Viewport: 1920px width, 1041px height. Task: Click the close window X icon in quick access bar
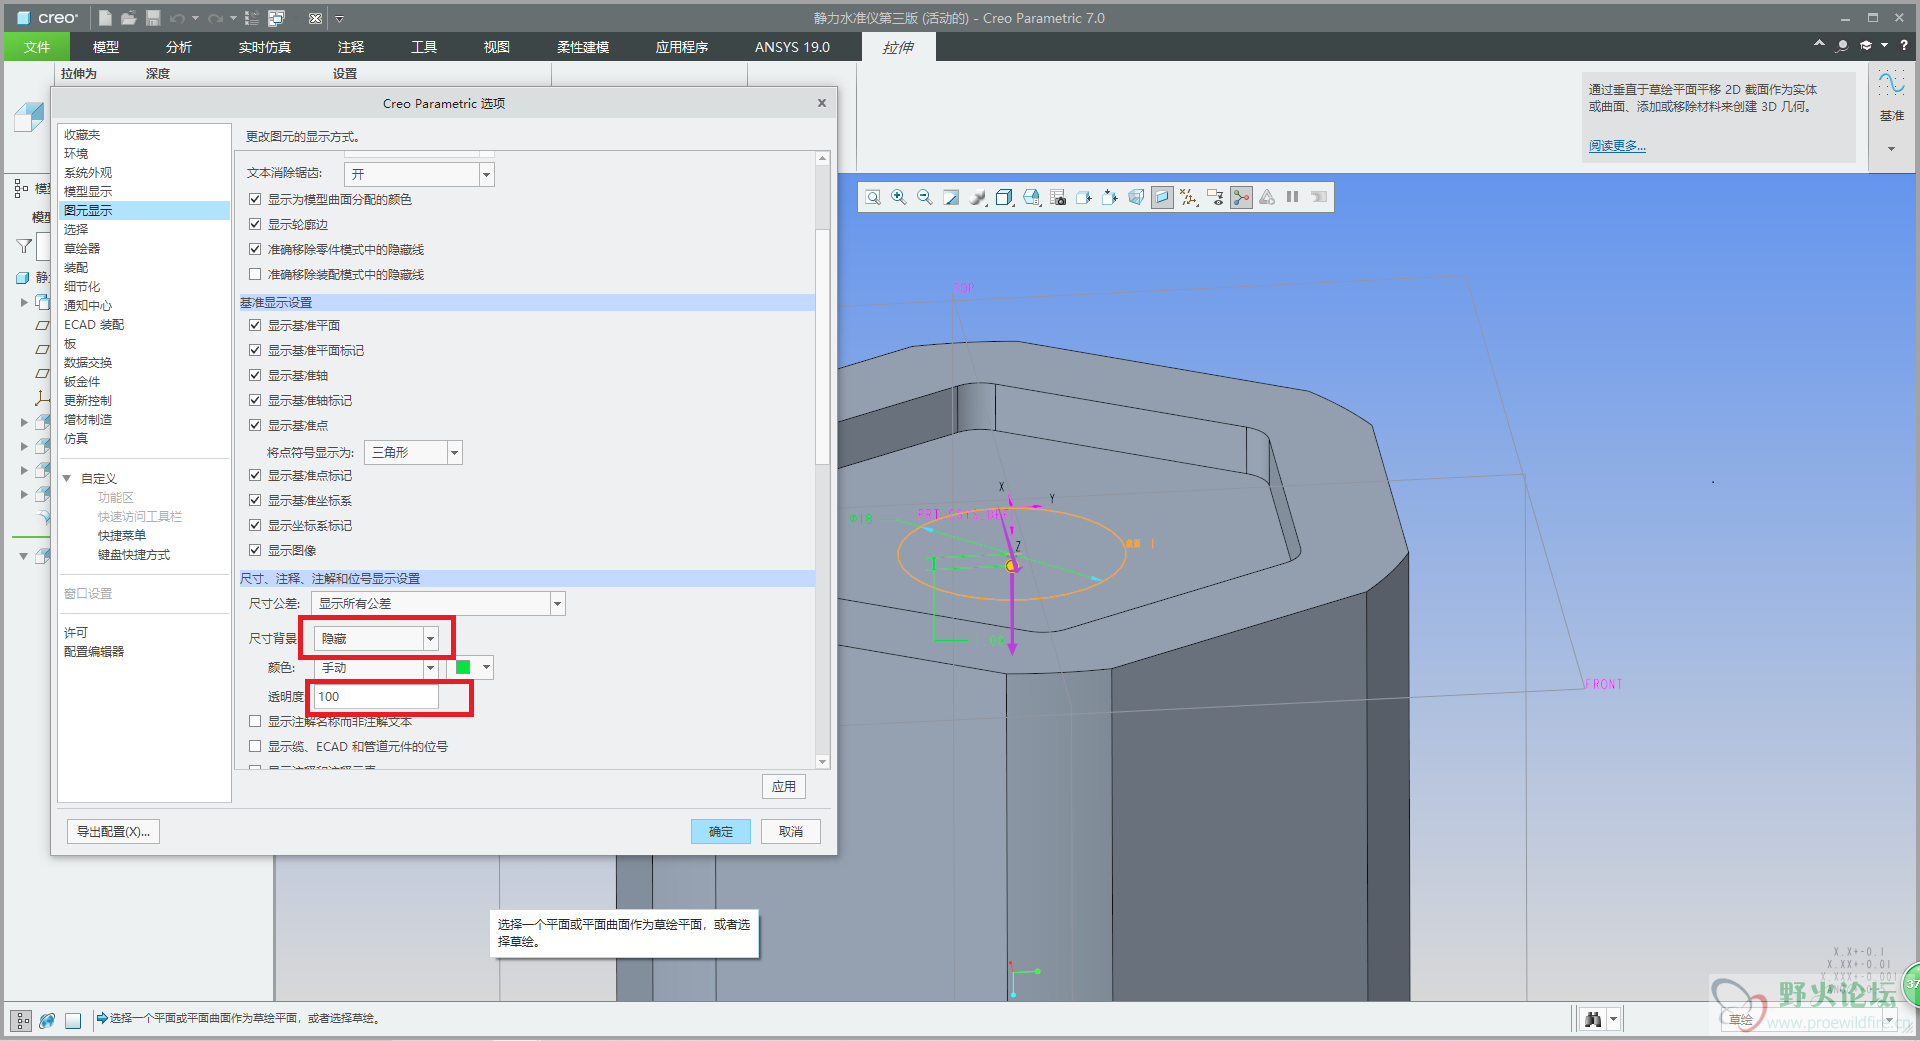click(315, 18)
